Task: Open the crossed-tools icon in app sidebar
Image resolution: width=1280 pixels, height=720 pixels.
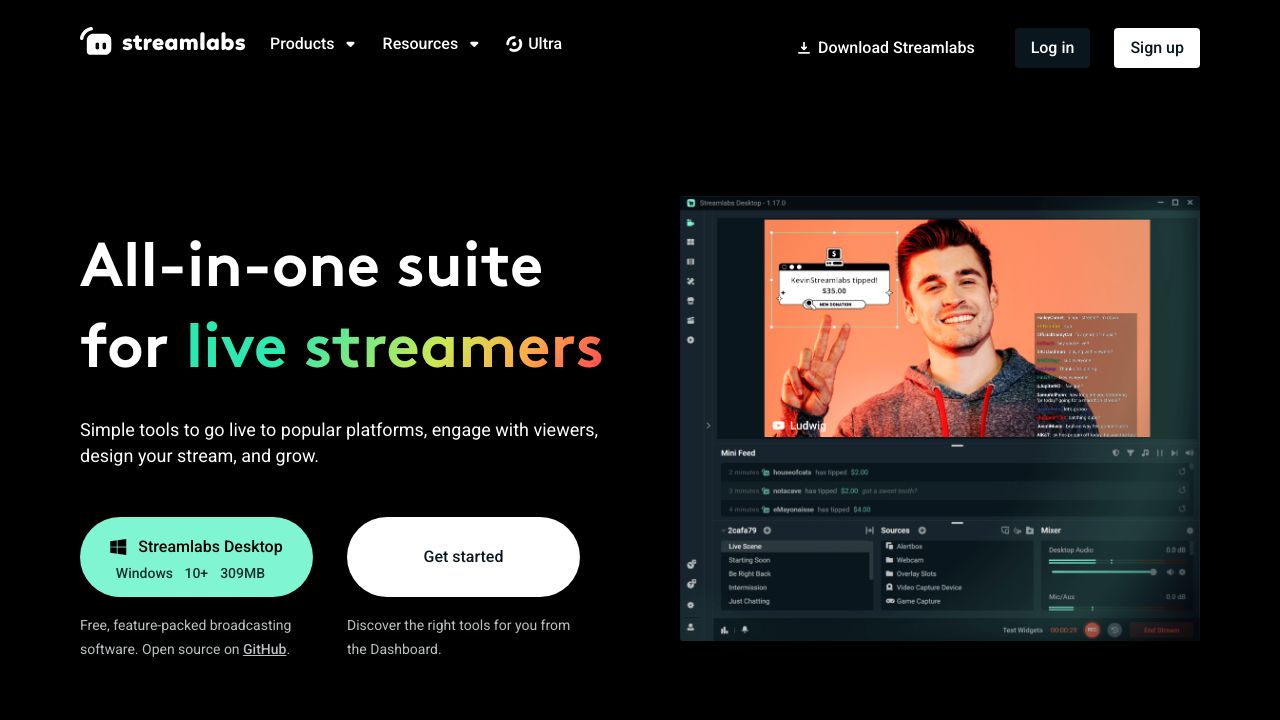Action: (x=691, y=281)
